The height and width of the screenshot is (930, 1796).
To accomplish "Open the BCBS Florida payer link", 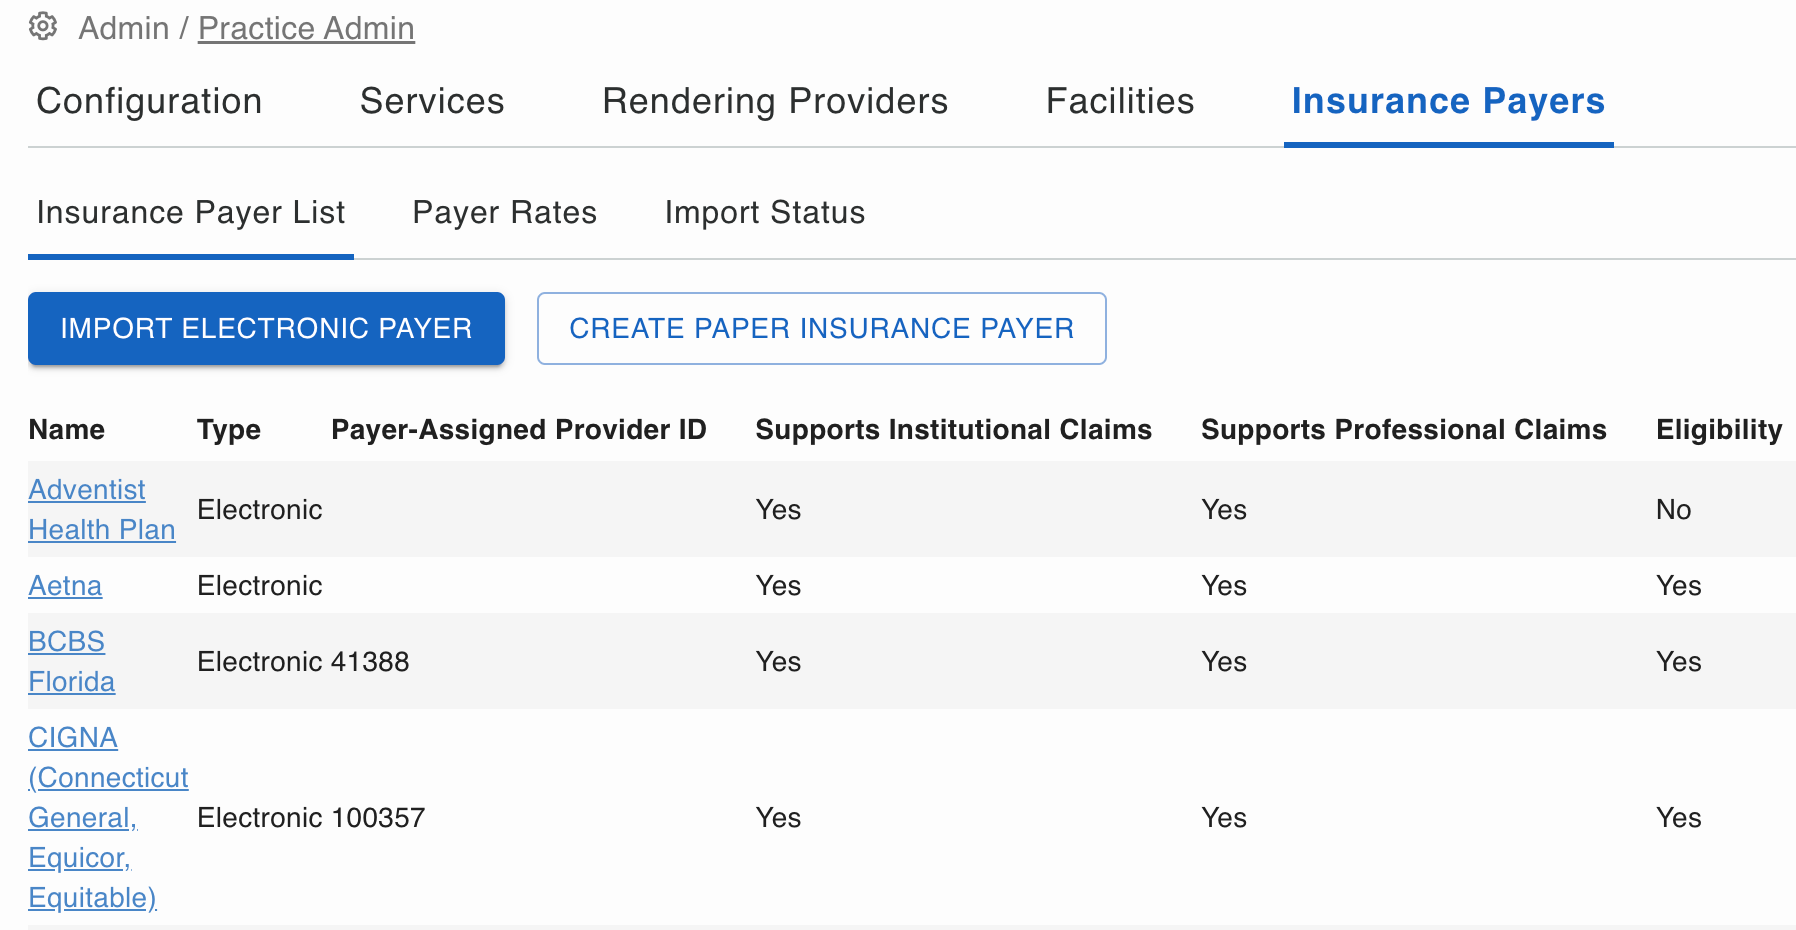I will point(71,661).
